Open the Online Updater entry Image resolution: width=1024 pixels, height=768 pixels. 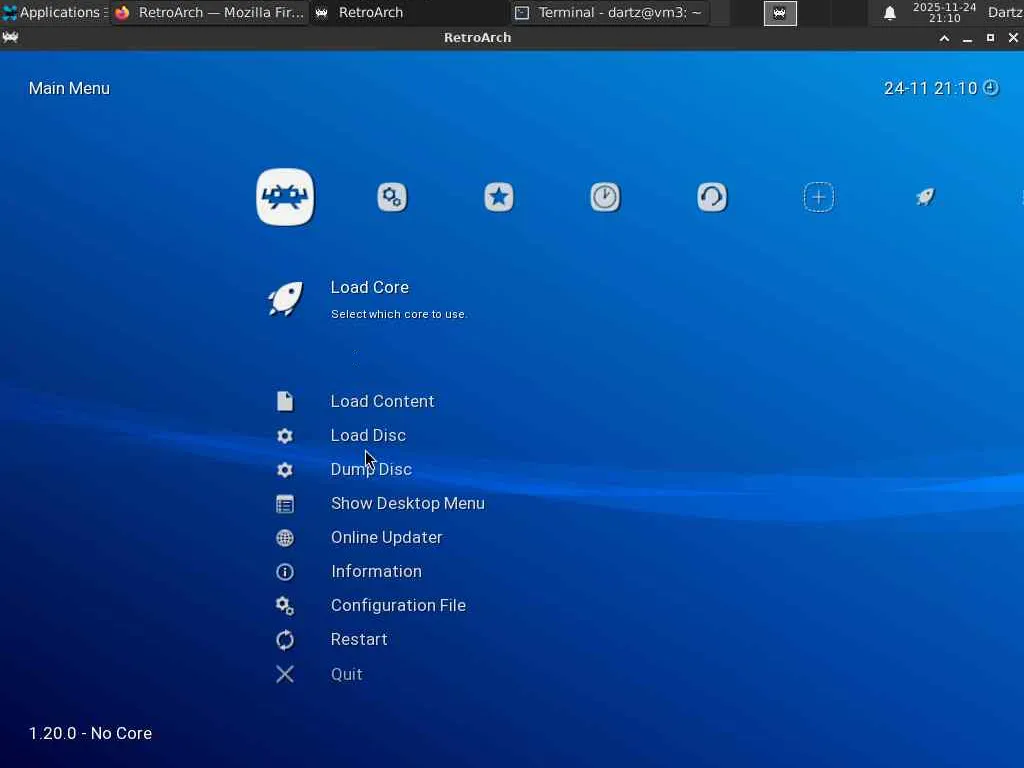(387, 537)
